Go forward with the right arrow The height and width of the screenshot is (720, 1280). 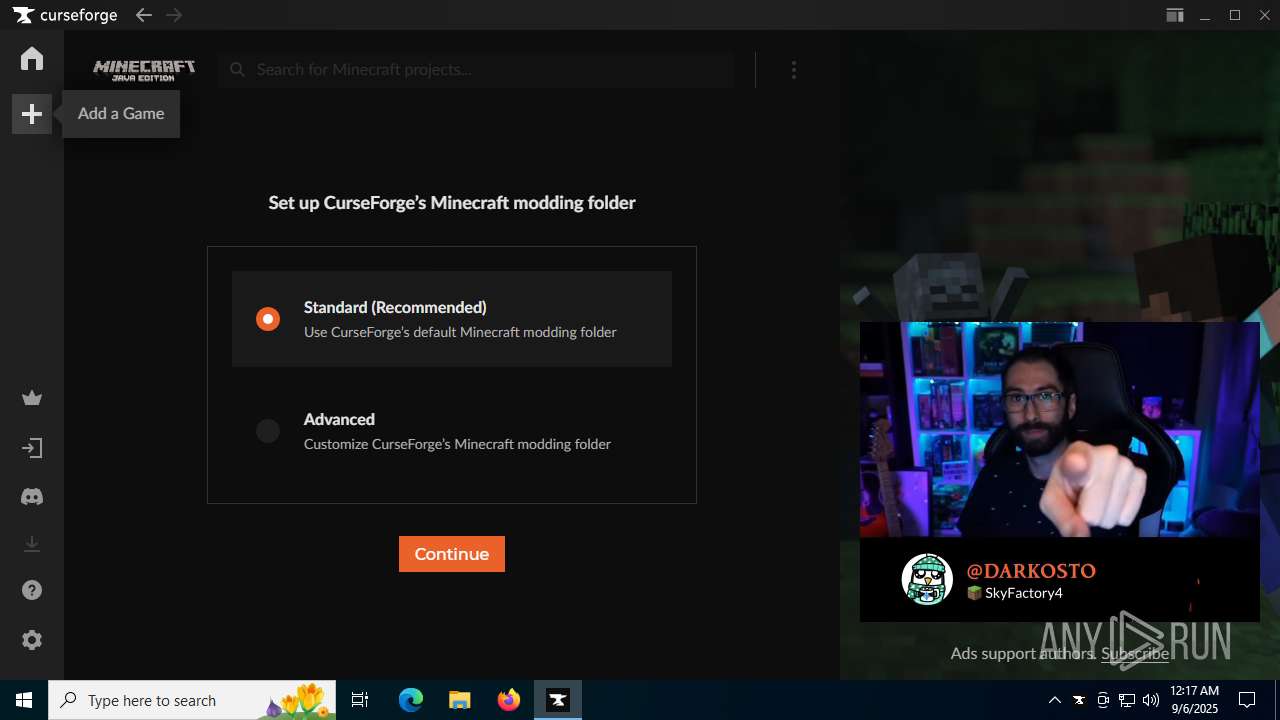click(x=174, y=15)
